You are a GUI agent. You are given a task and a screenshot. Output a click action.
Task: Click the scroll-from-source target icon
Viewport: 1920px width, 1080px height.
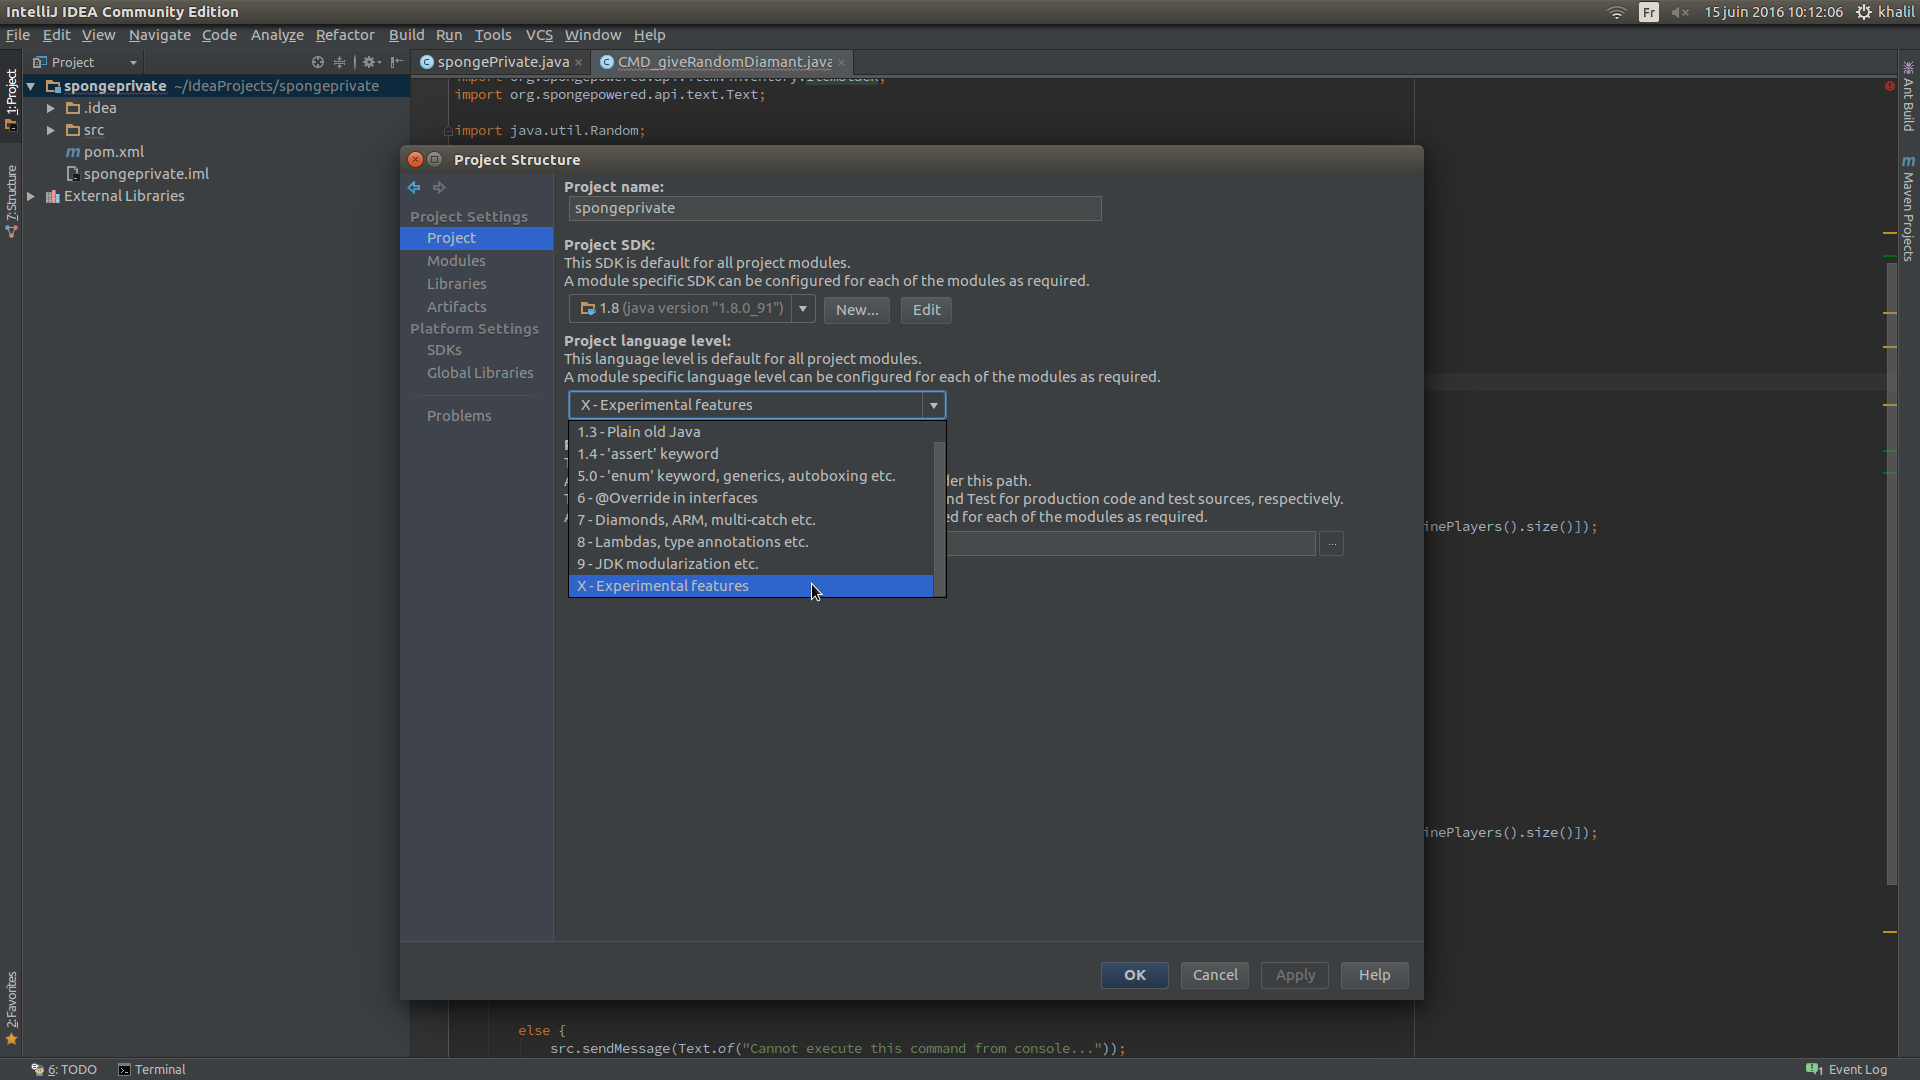(318, 62)
